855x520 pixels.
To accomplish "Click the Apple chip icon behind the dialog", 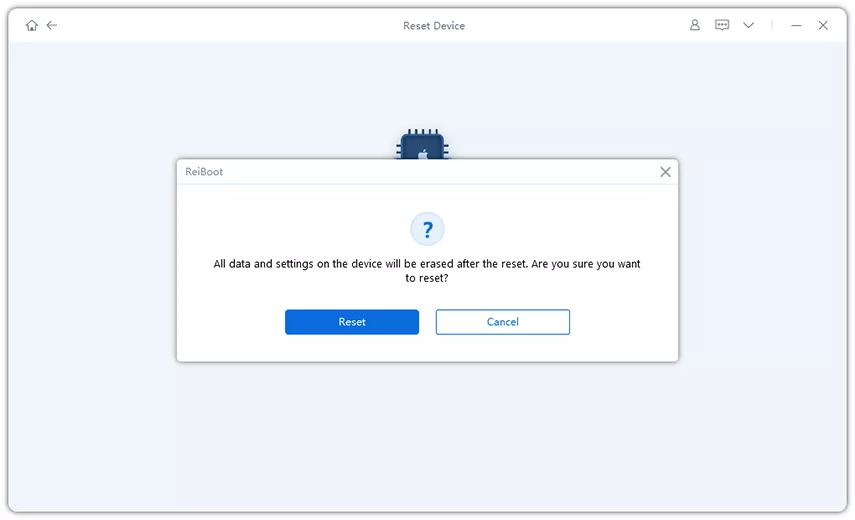I will [423, 147].
